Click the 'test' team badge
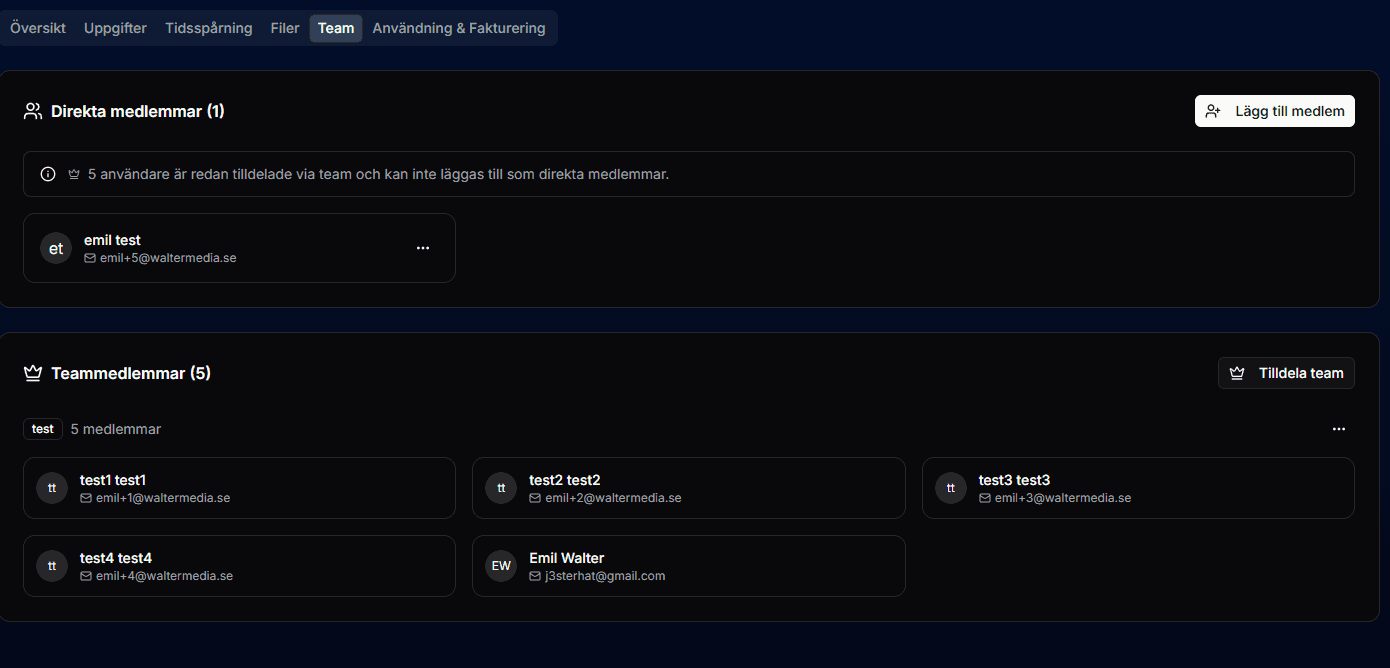 coord(43,429)
